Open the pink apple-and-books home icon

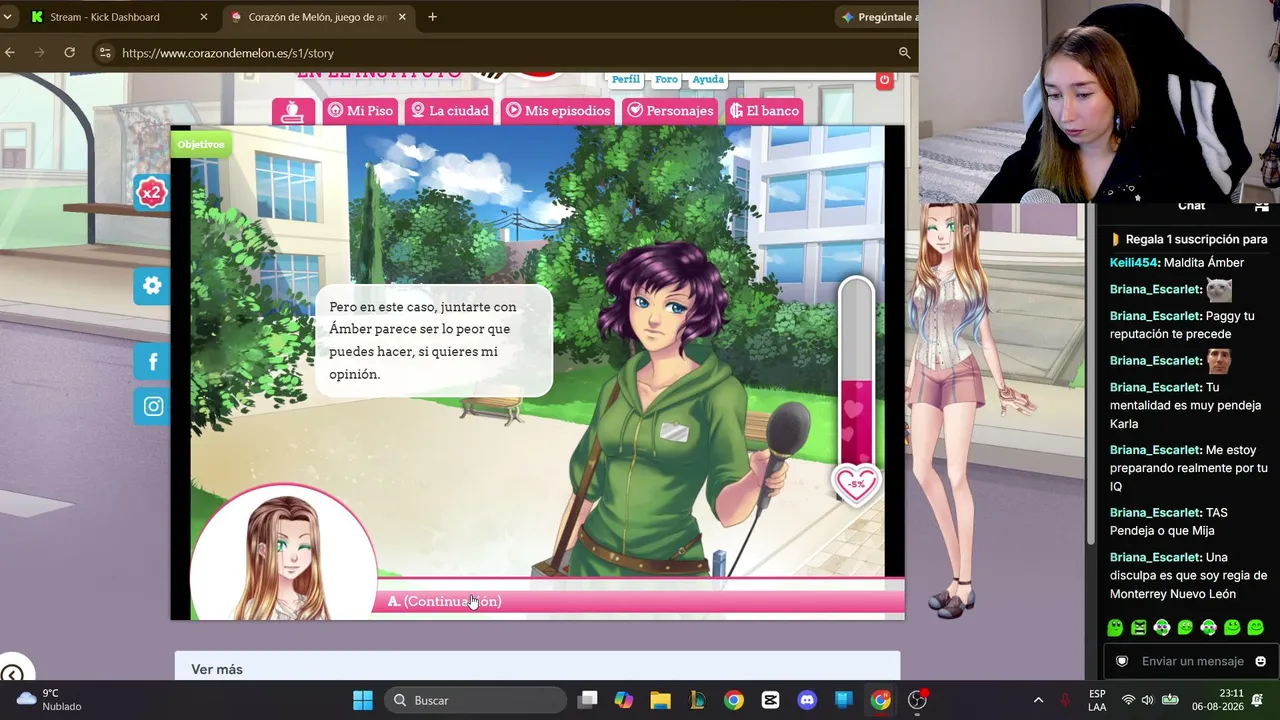(x=293, y=111)
